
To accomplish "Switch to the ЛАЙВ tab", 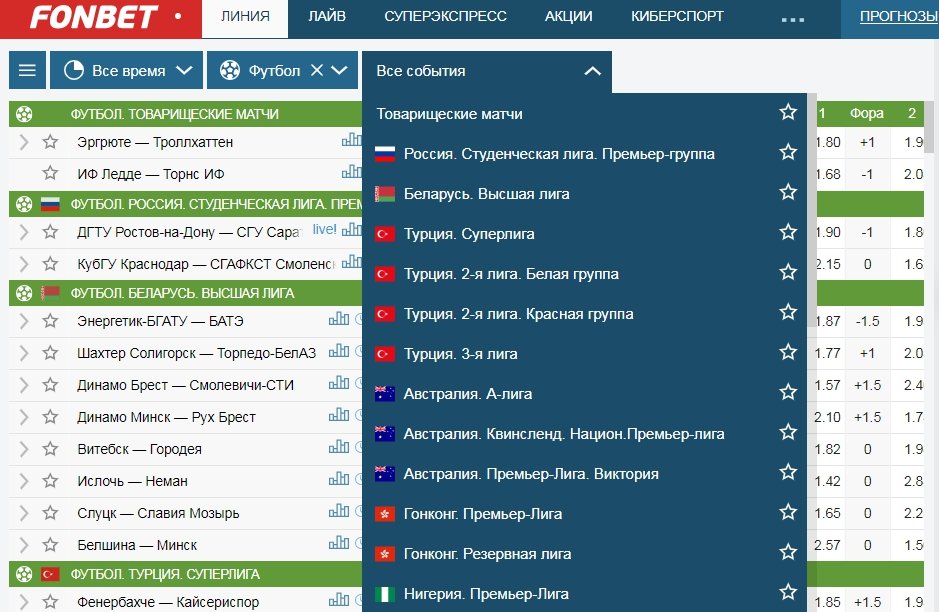I will click(x=328, y=17).
